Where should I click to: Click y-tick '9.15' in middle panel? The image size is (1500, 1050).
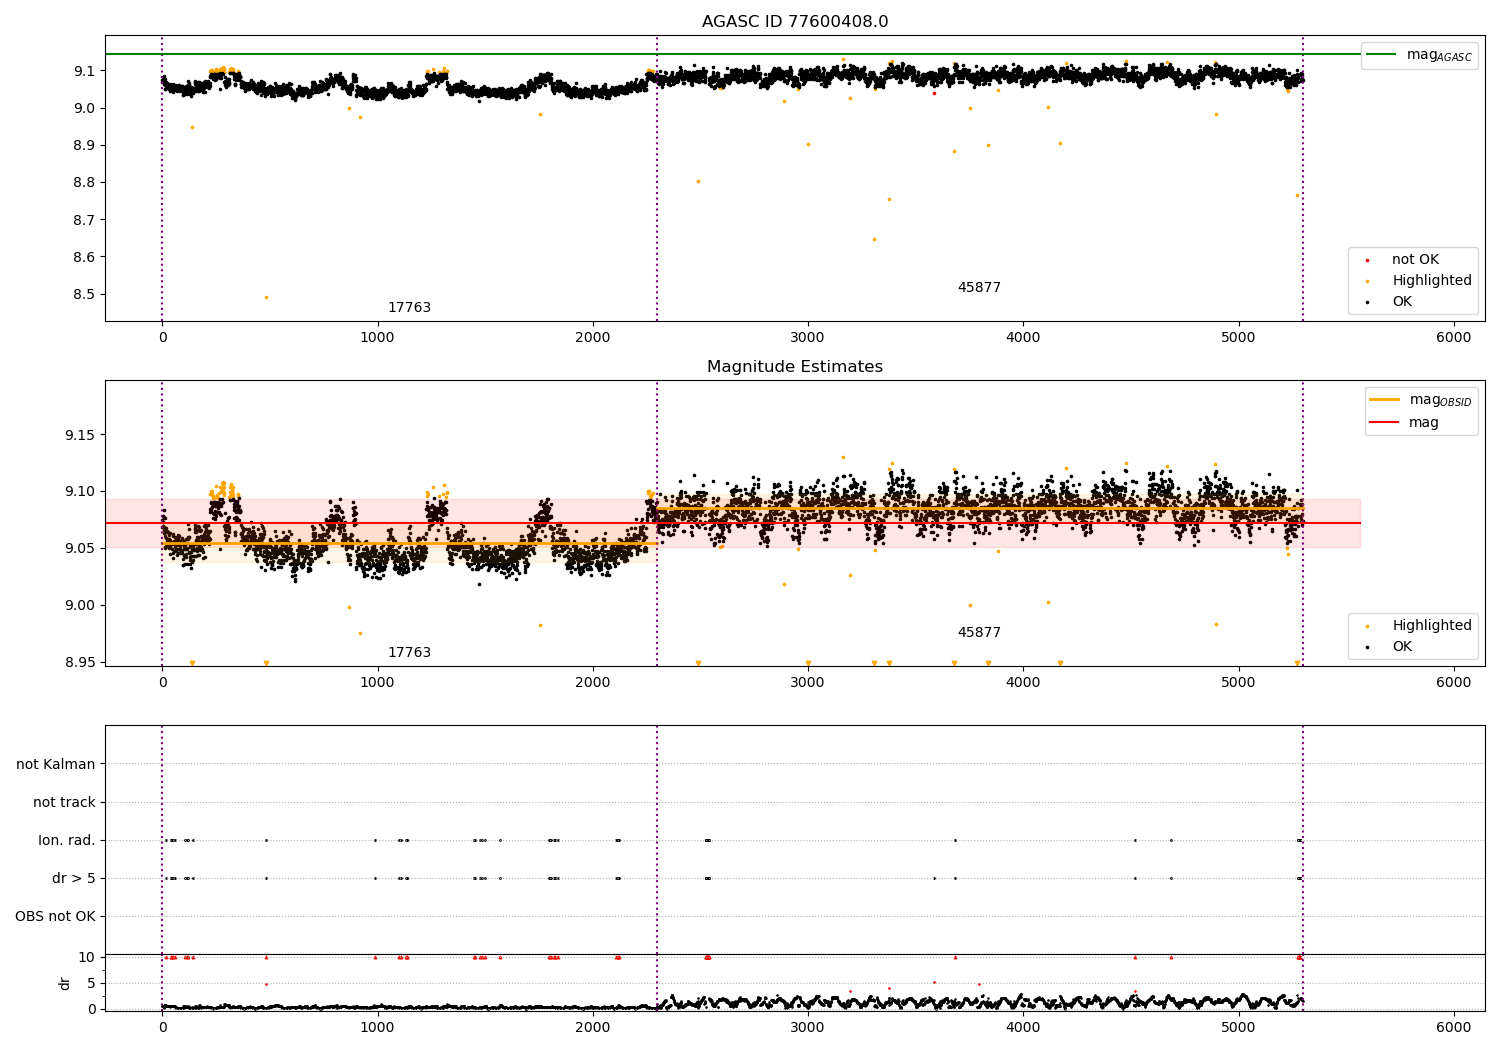coord(79,436)
